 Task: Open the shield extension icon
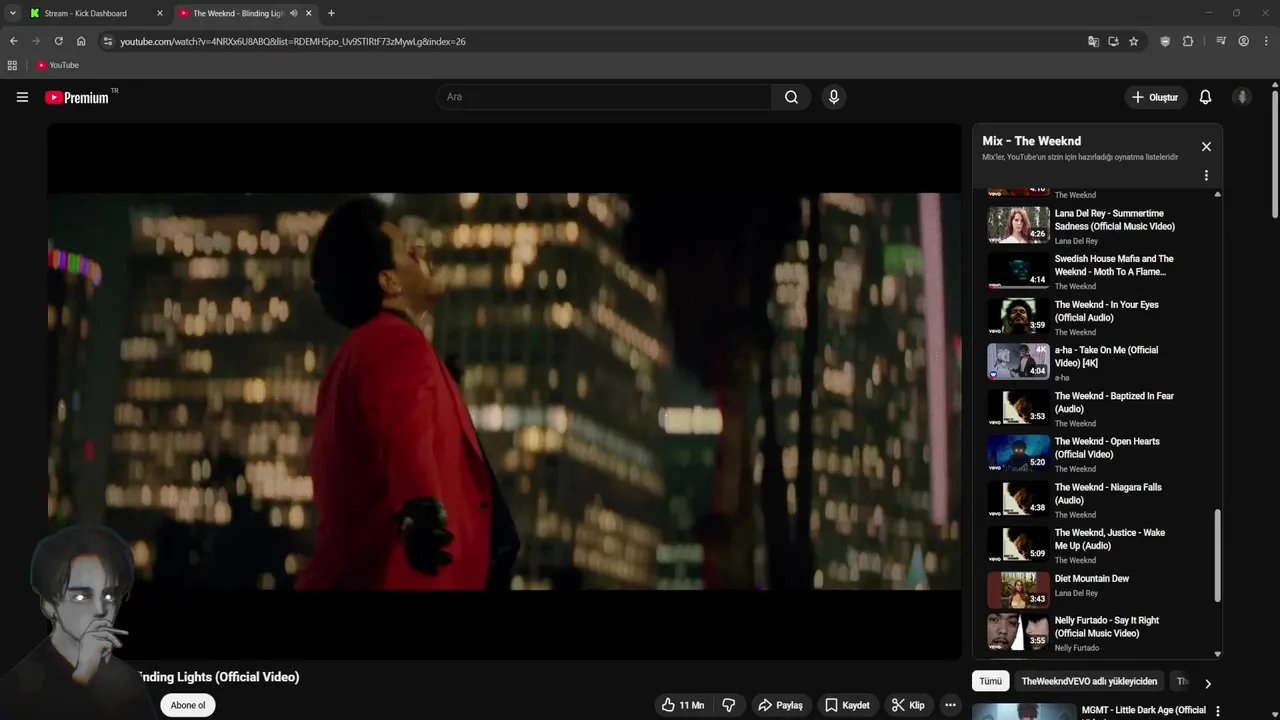tap(1165, 41)
